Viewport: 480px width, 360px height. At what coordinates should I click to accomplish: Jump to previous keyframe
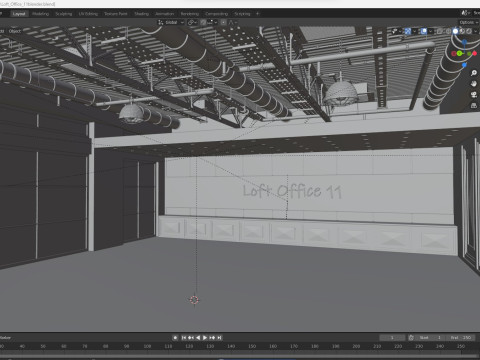(191, 338)
